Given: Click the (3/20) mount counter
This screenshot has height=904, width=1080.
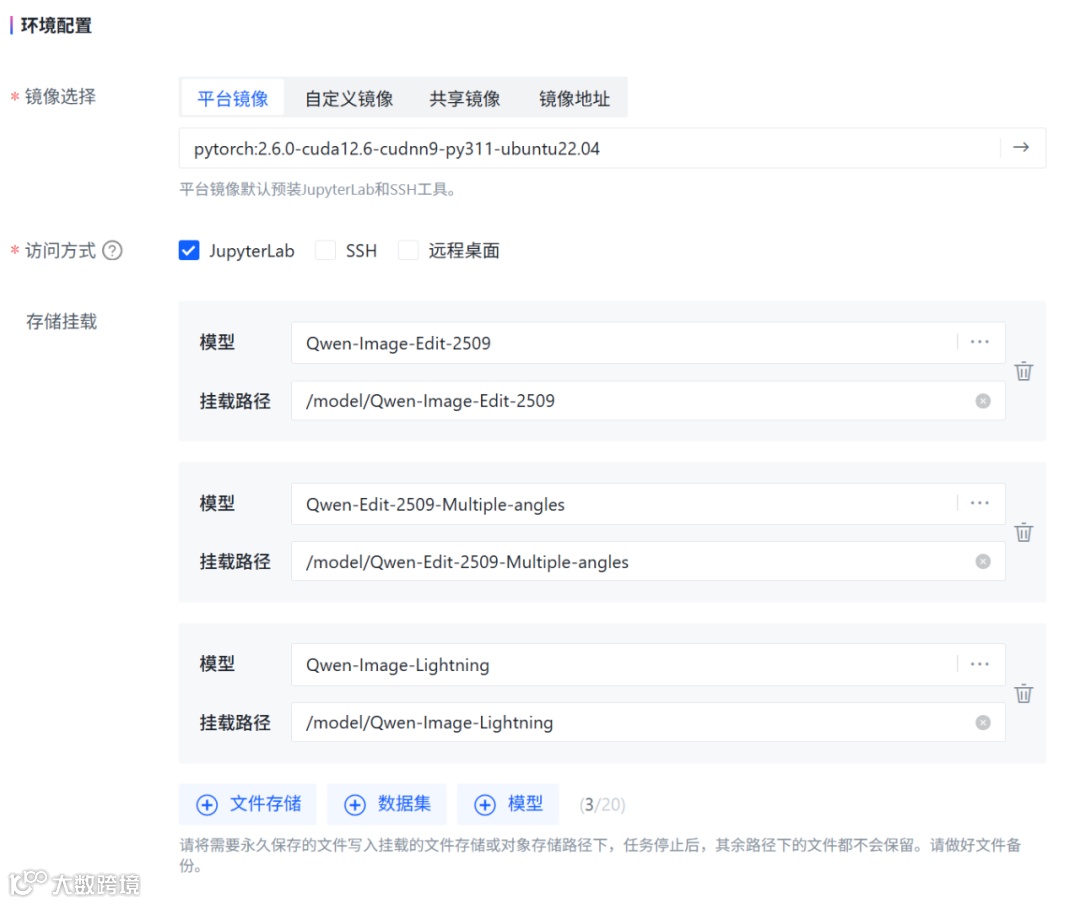Looking at the screenshot, I should pos(602,804).
